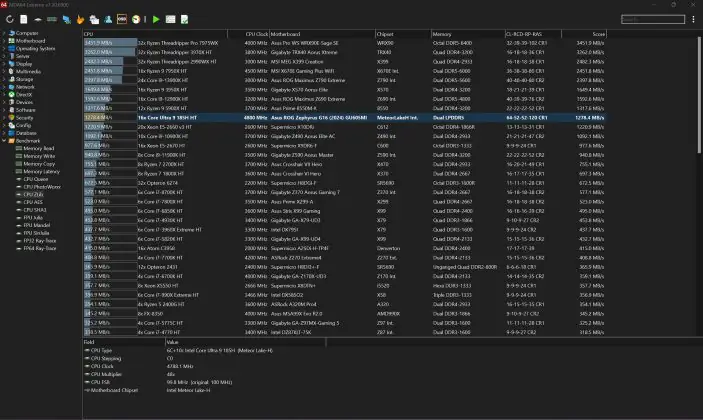703x420 pixels.
Task: Start the System Stability Test flame icon
Action: click(x=80, y=19)
